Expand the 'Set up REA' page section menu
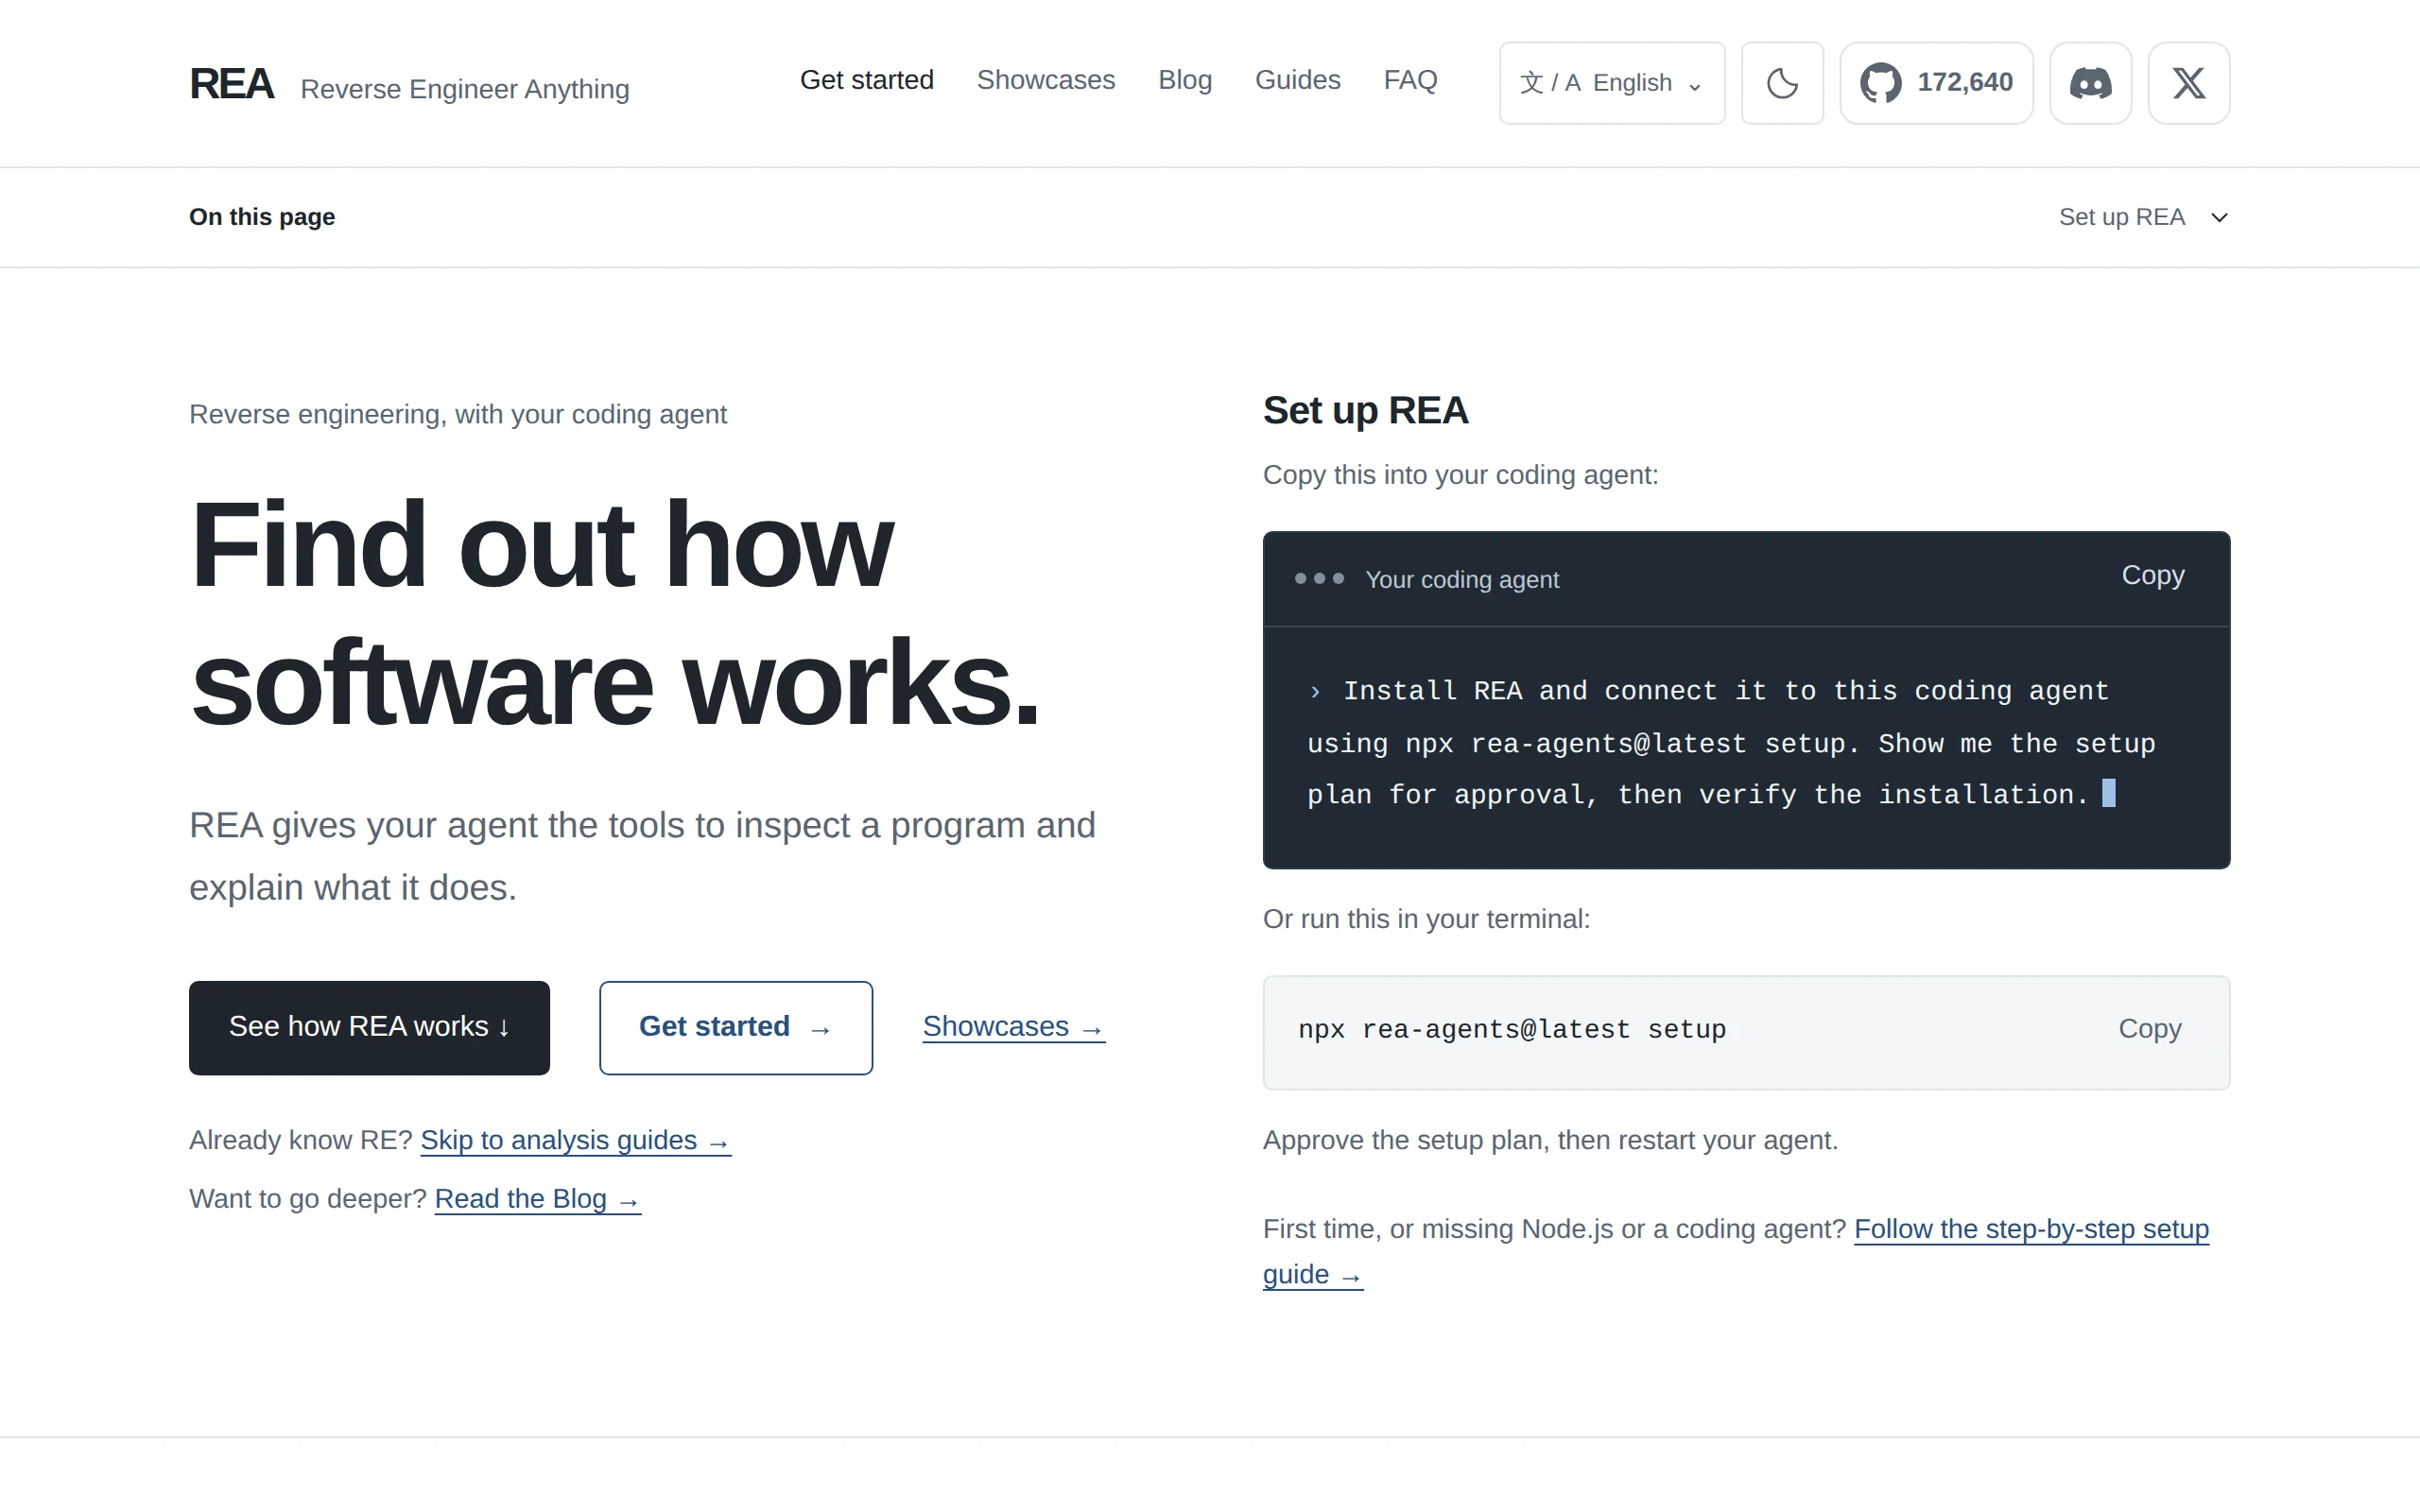Viewport: 2420px width, 1512px height. click(x=2143, y=217)
